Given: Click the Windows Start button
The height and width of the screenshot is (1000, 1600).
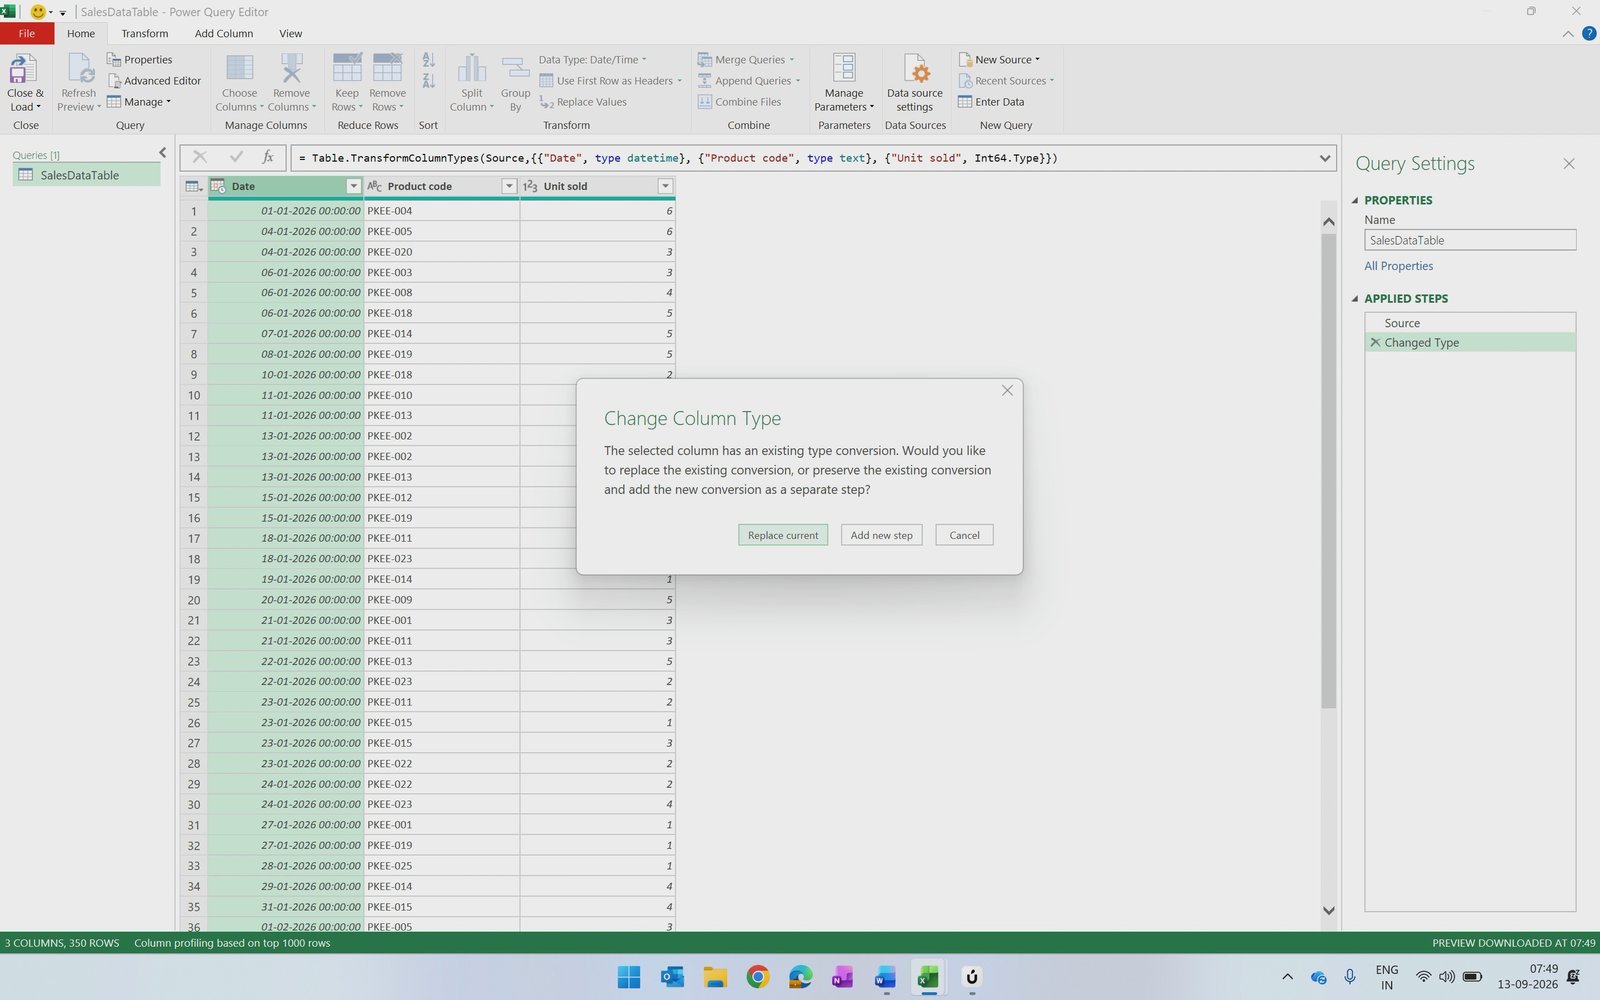Looking at the screenshot, I should (x=629, y=977).
